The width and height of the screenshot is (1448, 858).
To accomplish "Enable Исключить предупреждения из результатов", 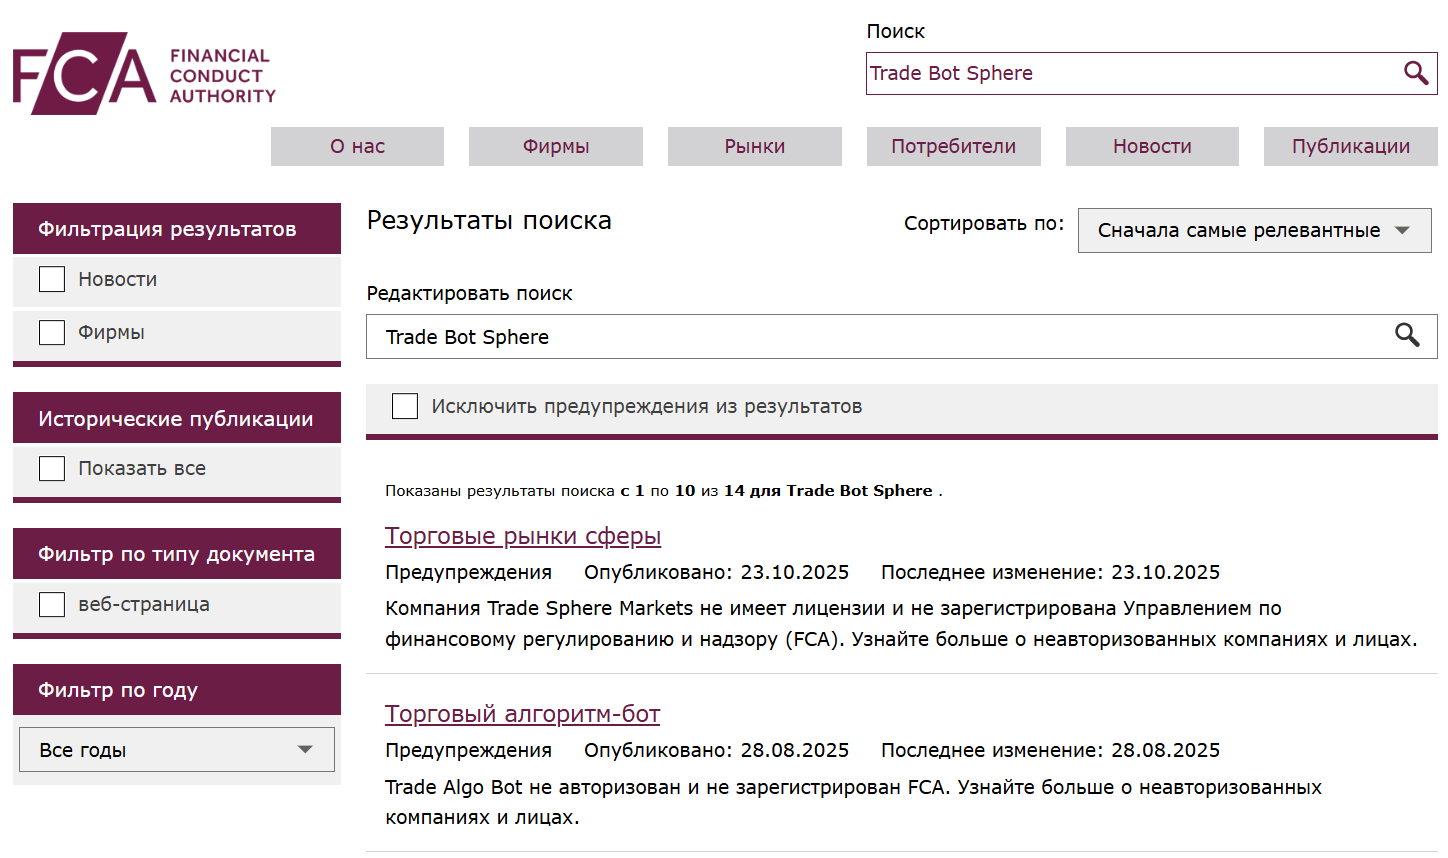I will 404,406.
